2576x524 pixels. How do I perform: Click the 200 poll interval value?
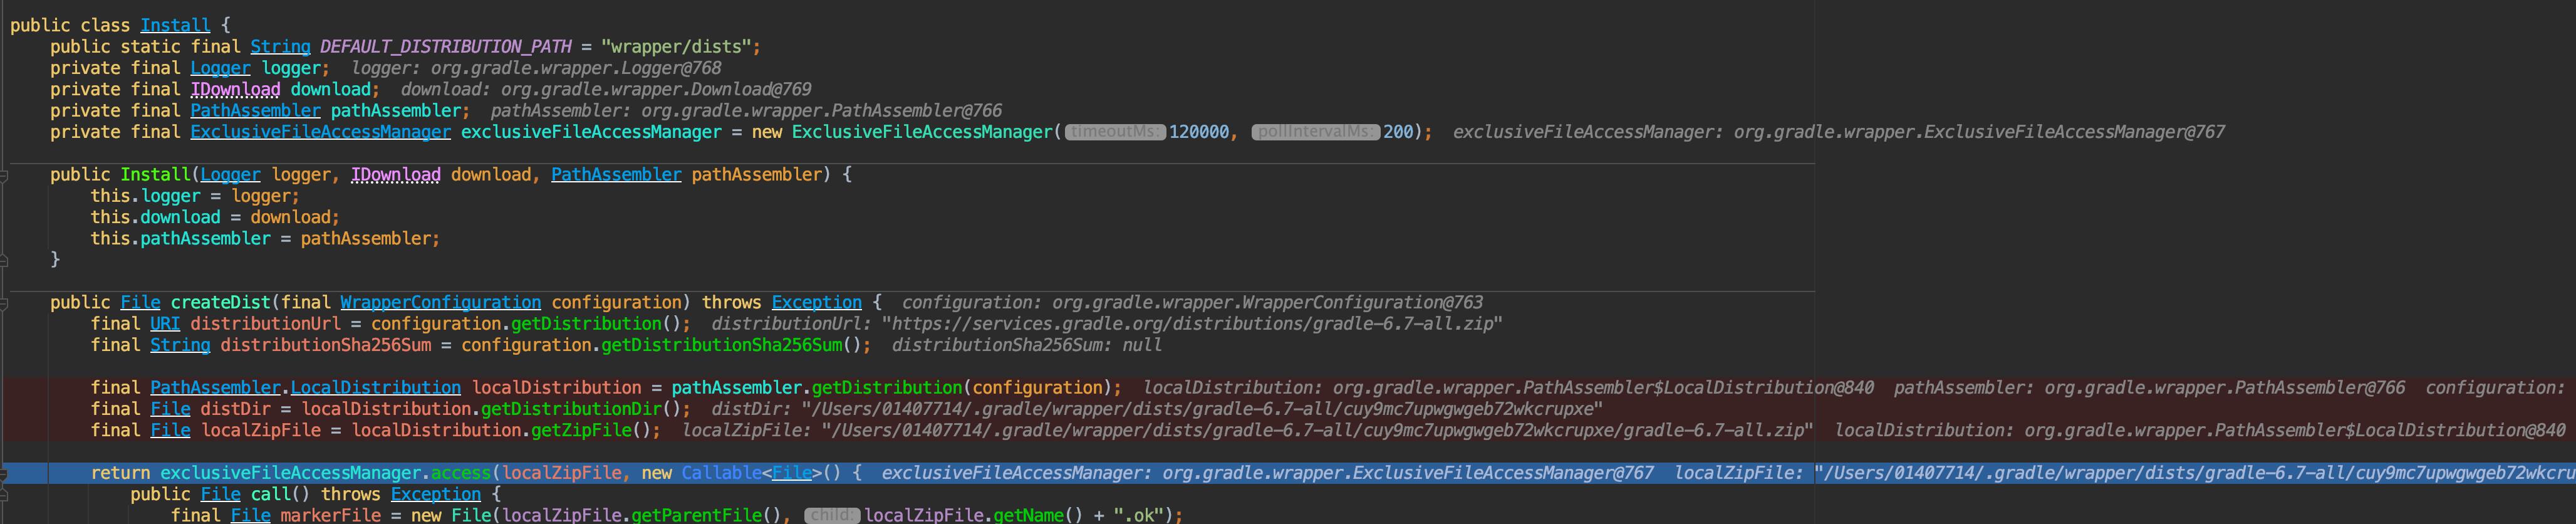(x=1398, y=132)
